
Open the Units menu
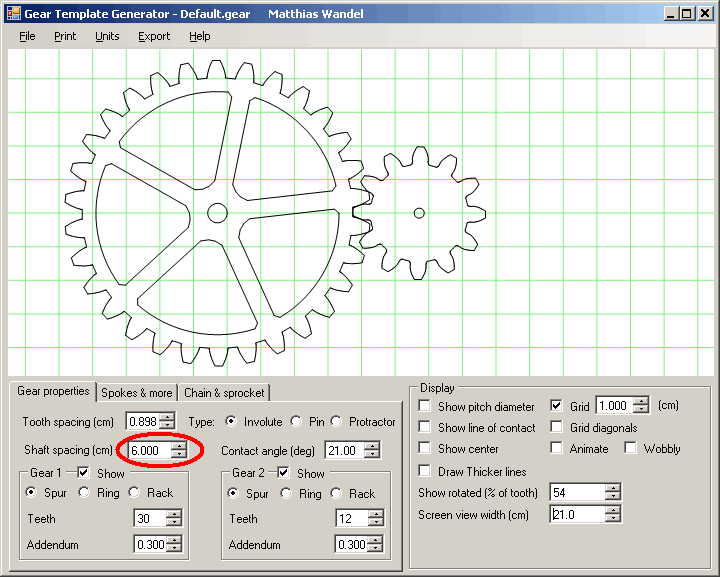click(107, 36)
